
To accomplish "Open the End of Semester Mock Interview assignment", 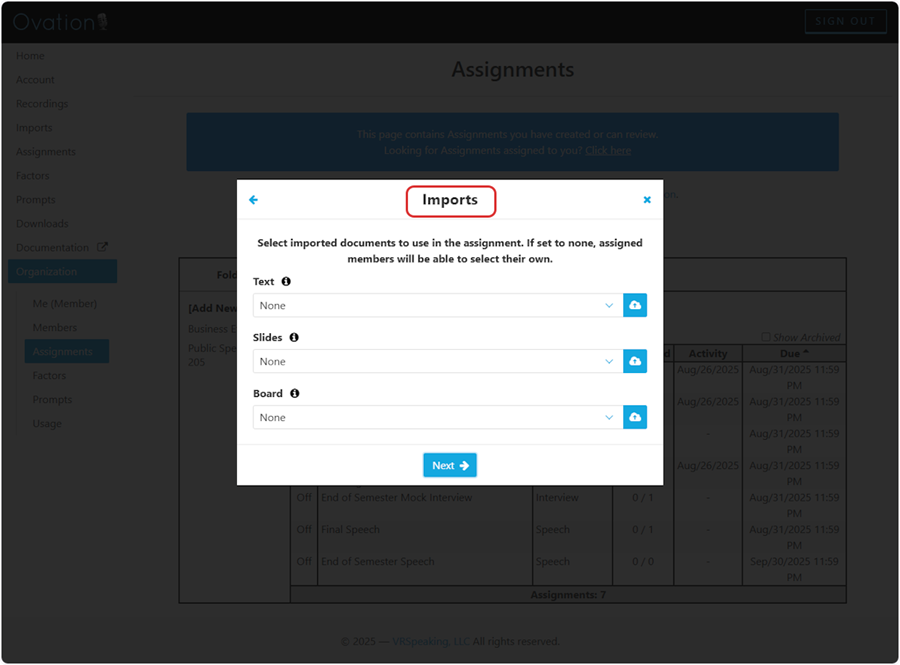I will 397,497.
